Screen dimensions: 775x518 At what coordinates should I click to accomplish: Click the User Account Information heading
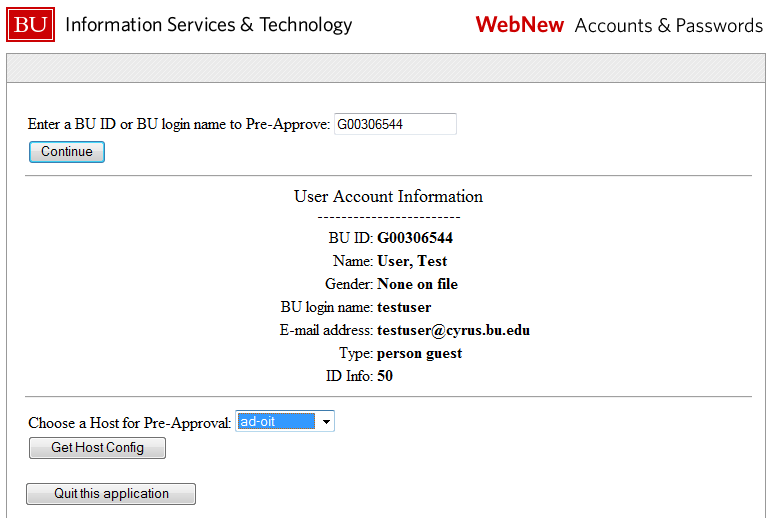click(x=388, y=197)
